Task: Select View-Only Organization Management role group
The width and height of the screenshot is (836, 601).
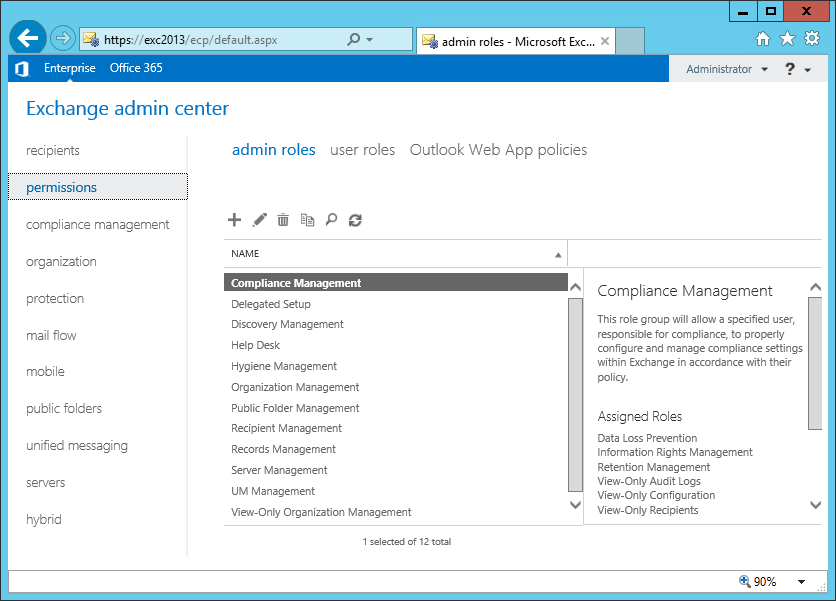Action: point(396,512)
